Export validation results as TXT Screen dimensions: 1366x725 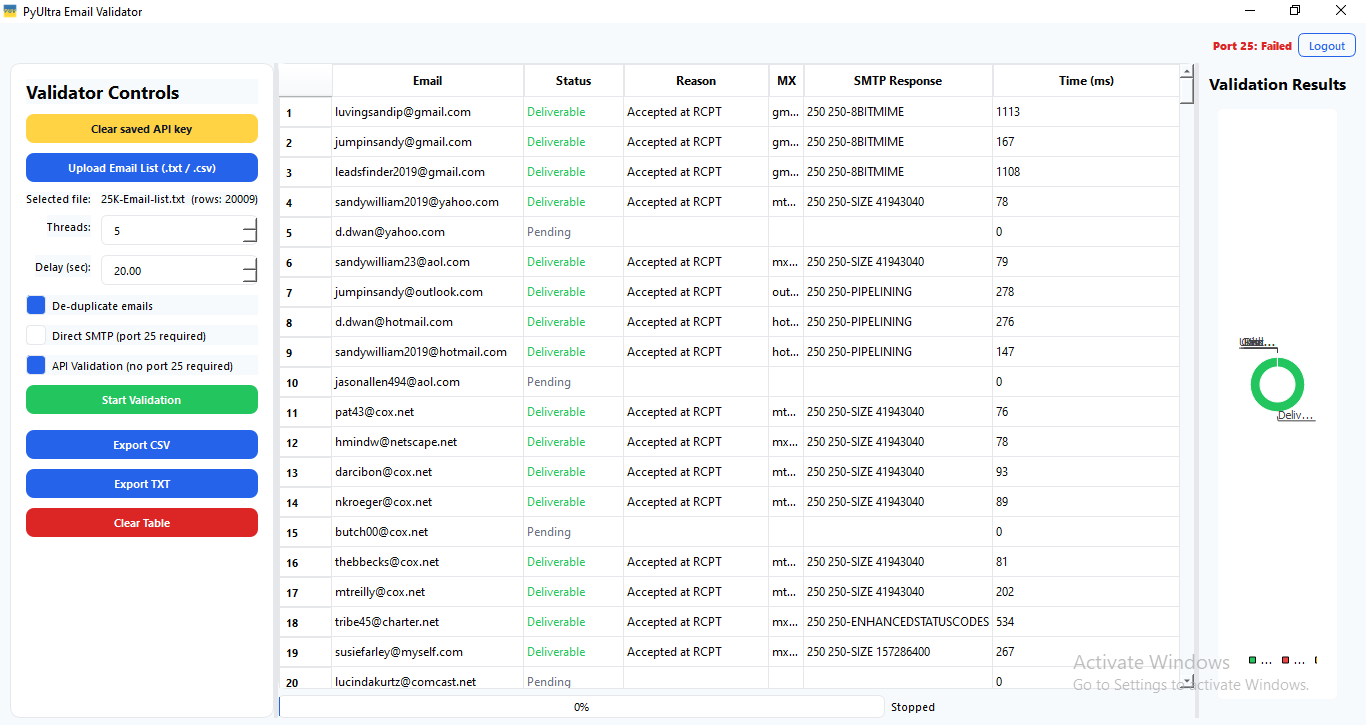point(141,483)
